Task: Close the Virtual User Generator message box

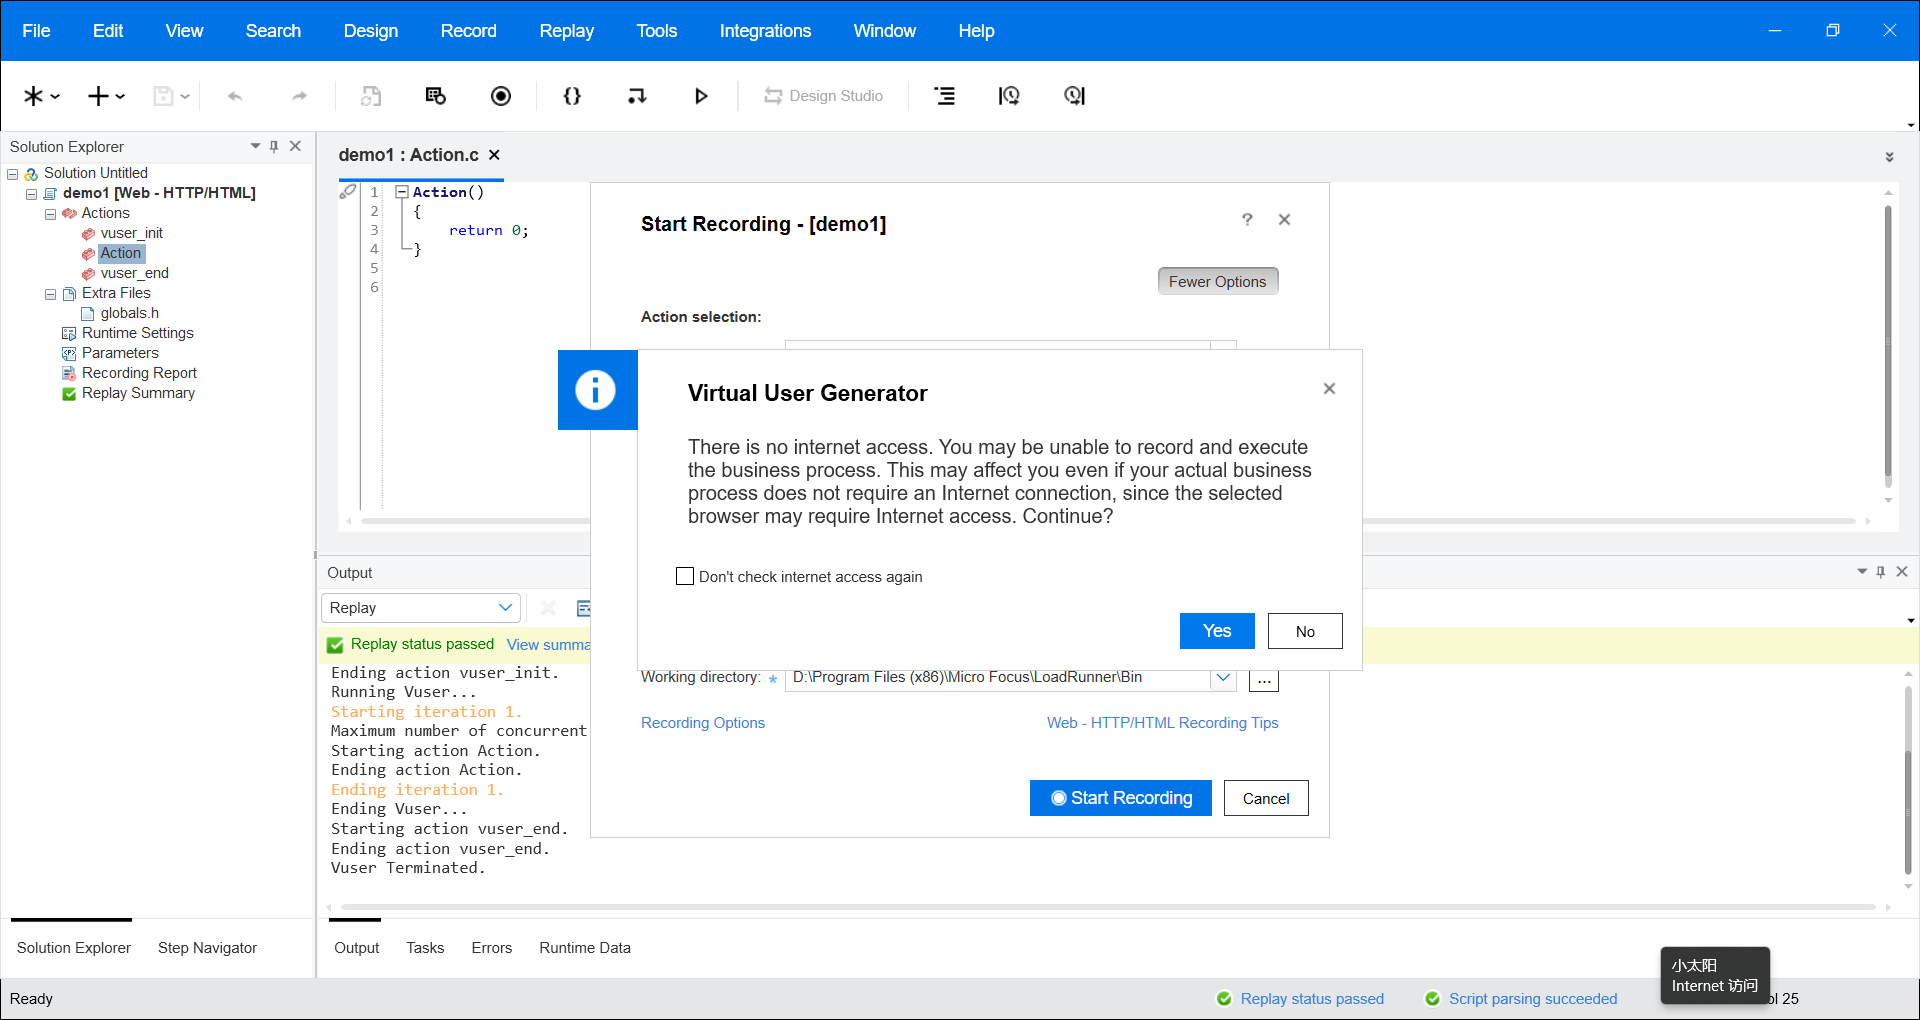Action: point(1329,389)
